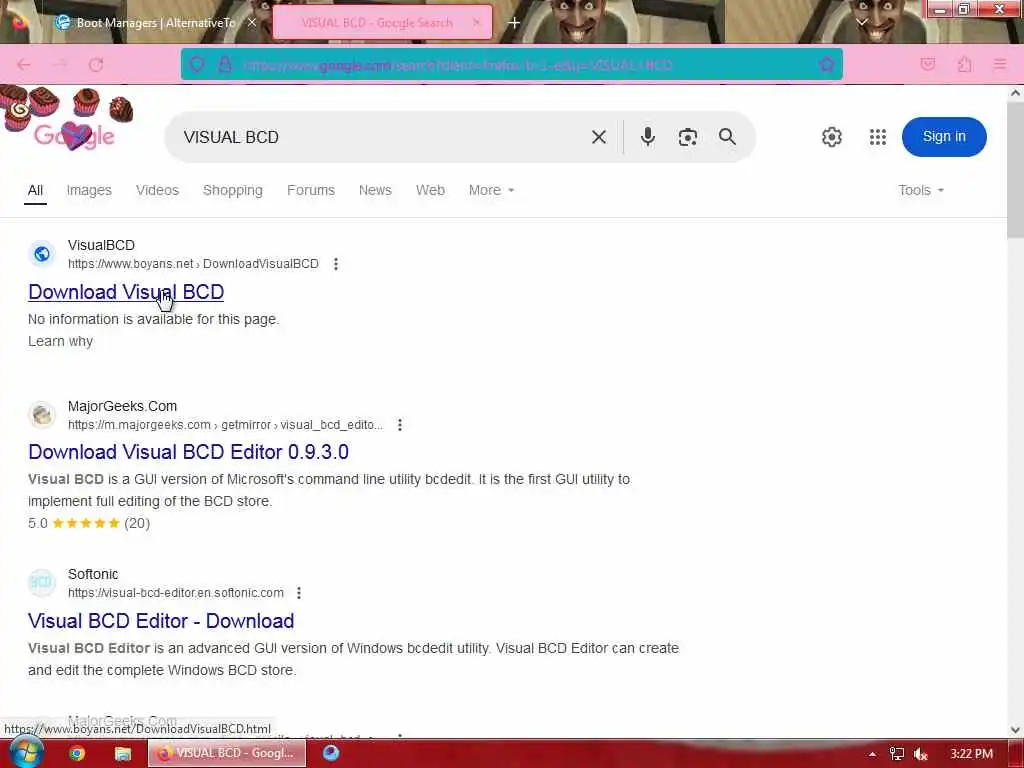Image resolution: width=1024 pixels, height=768 pixels.
Task: Expand the More search filters
Action: pos(491,190)
